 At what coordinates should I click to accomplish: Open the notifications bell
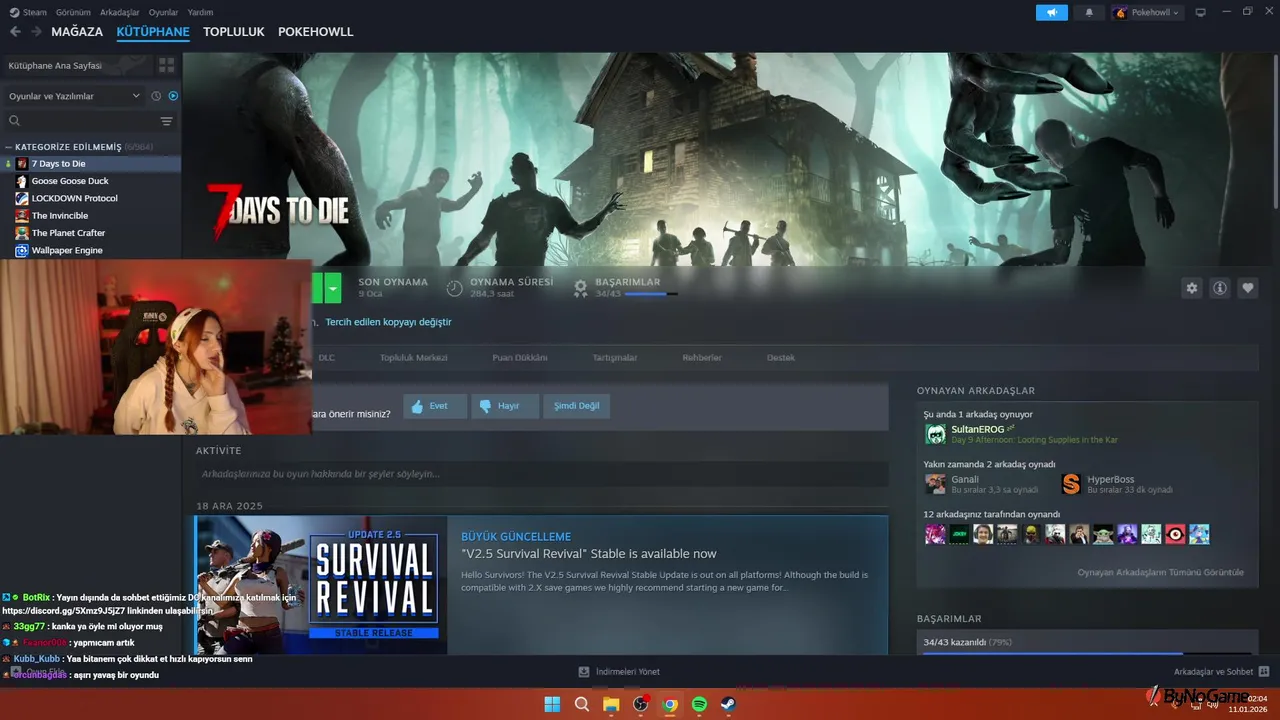click(1089, 12)
